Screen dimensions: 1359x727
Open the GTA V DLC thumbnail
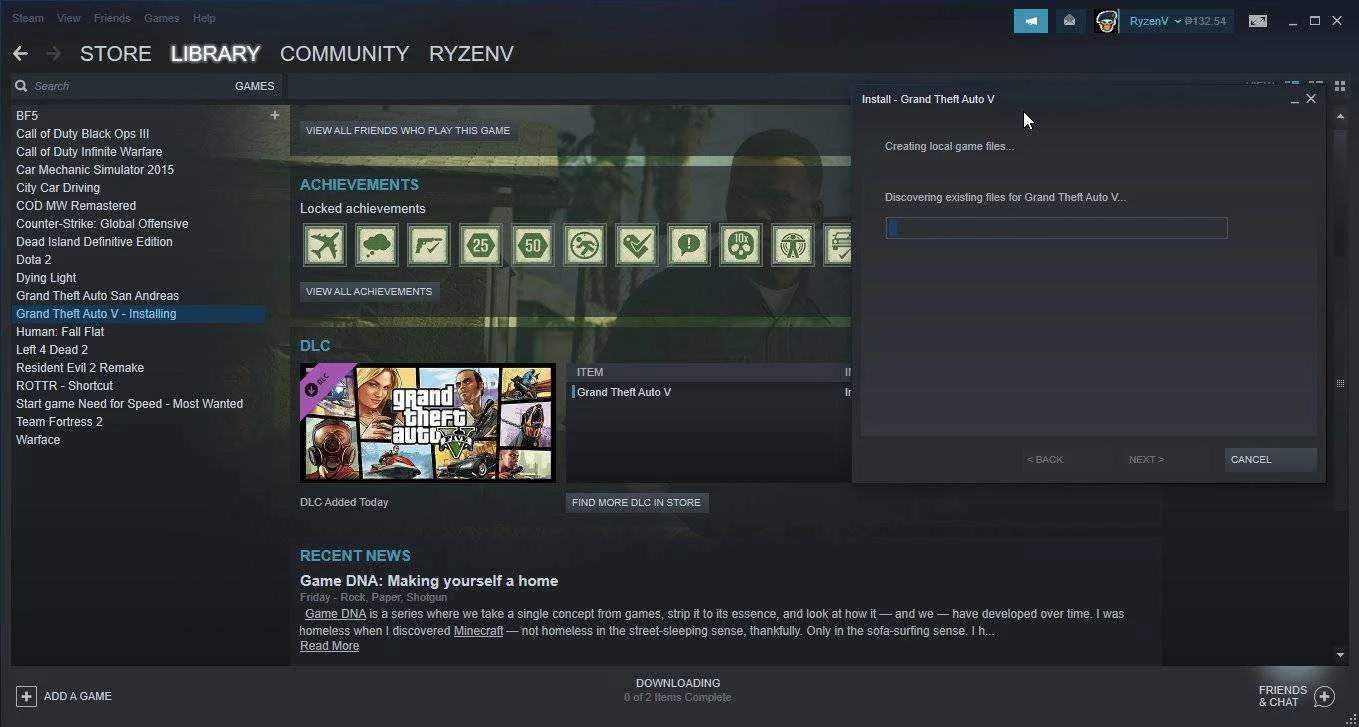pos(428,422)
